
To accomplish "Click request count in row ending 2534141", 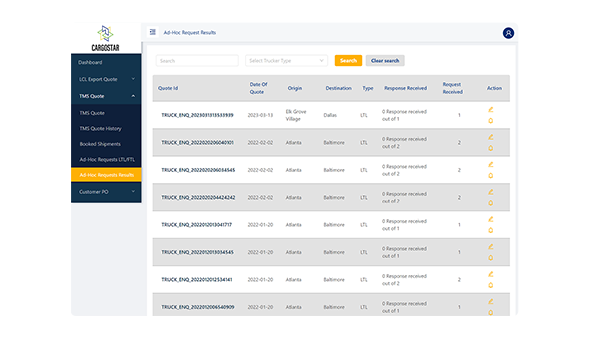I will tap(459, 279).
